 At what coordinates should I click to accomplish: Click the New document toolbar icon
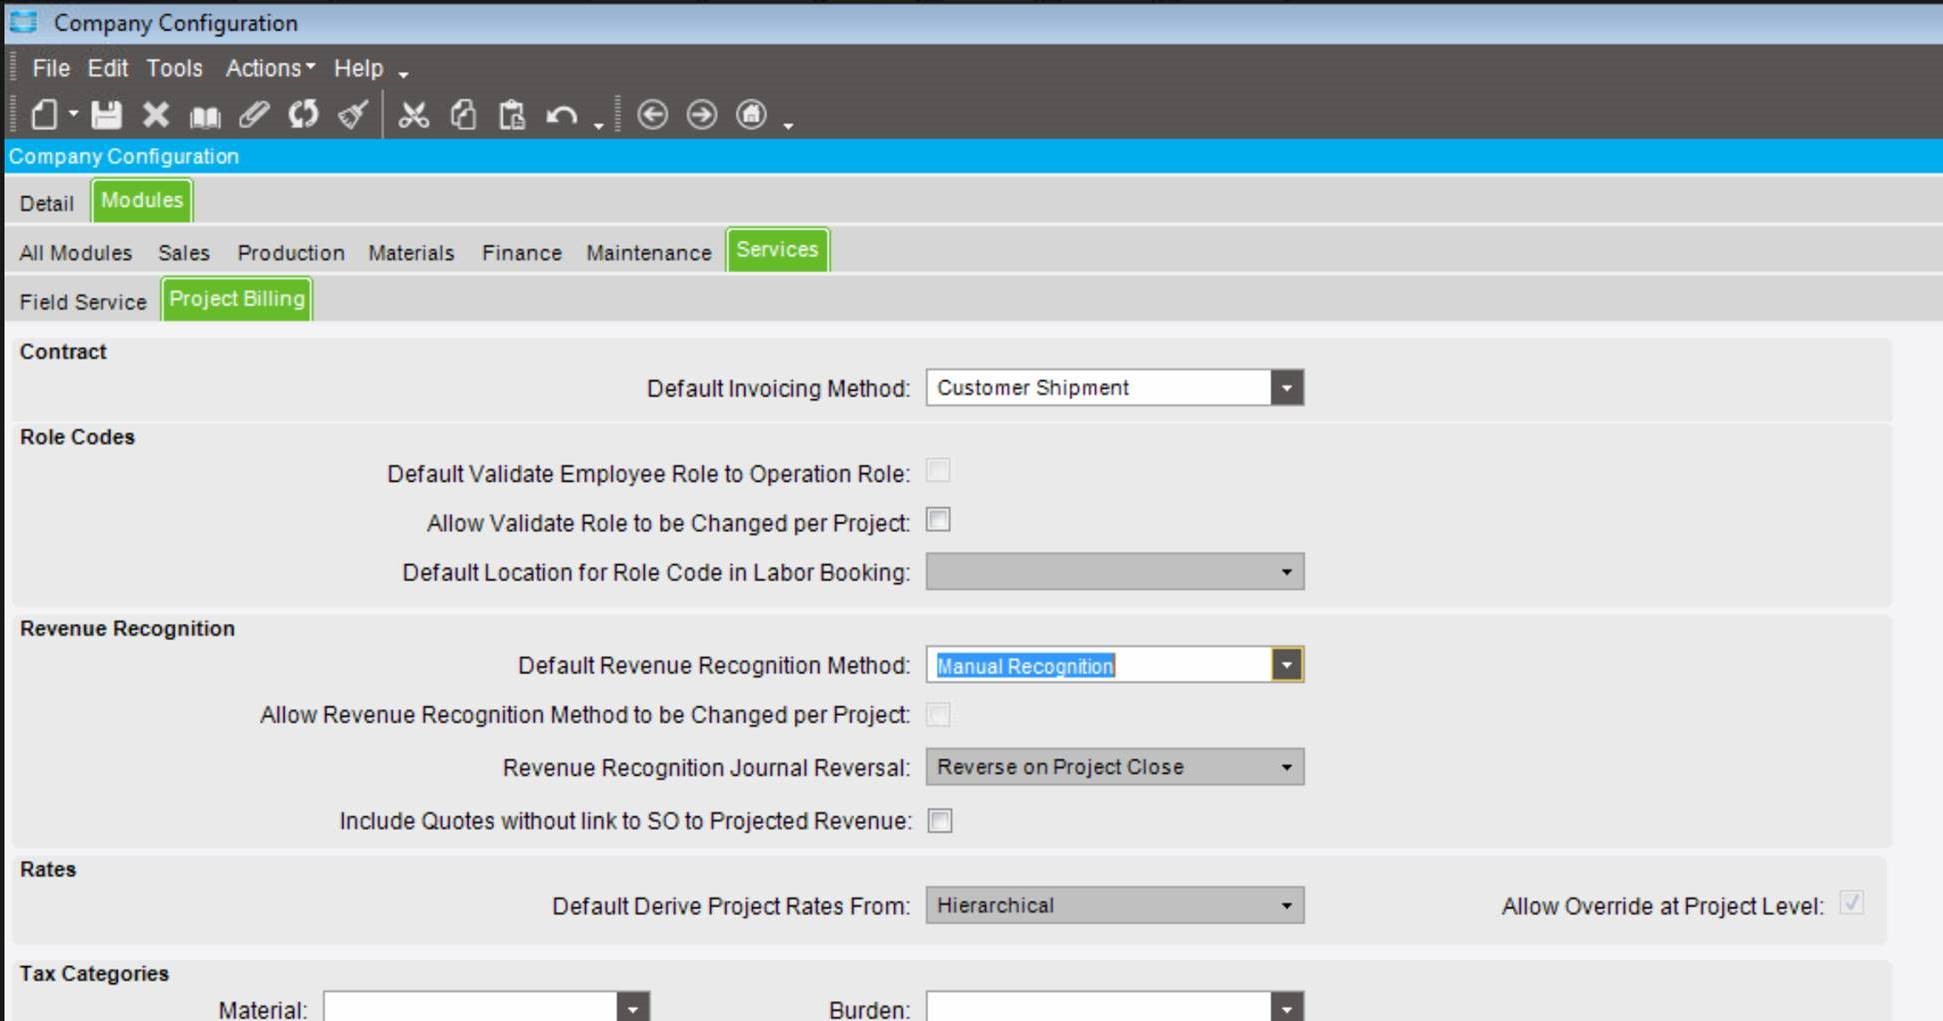point(44,114)
